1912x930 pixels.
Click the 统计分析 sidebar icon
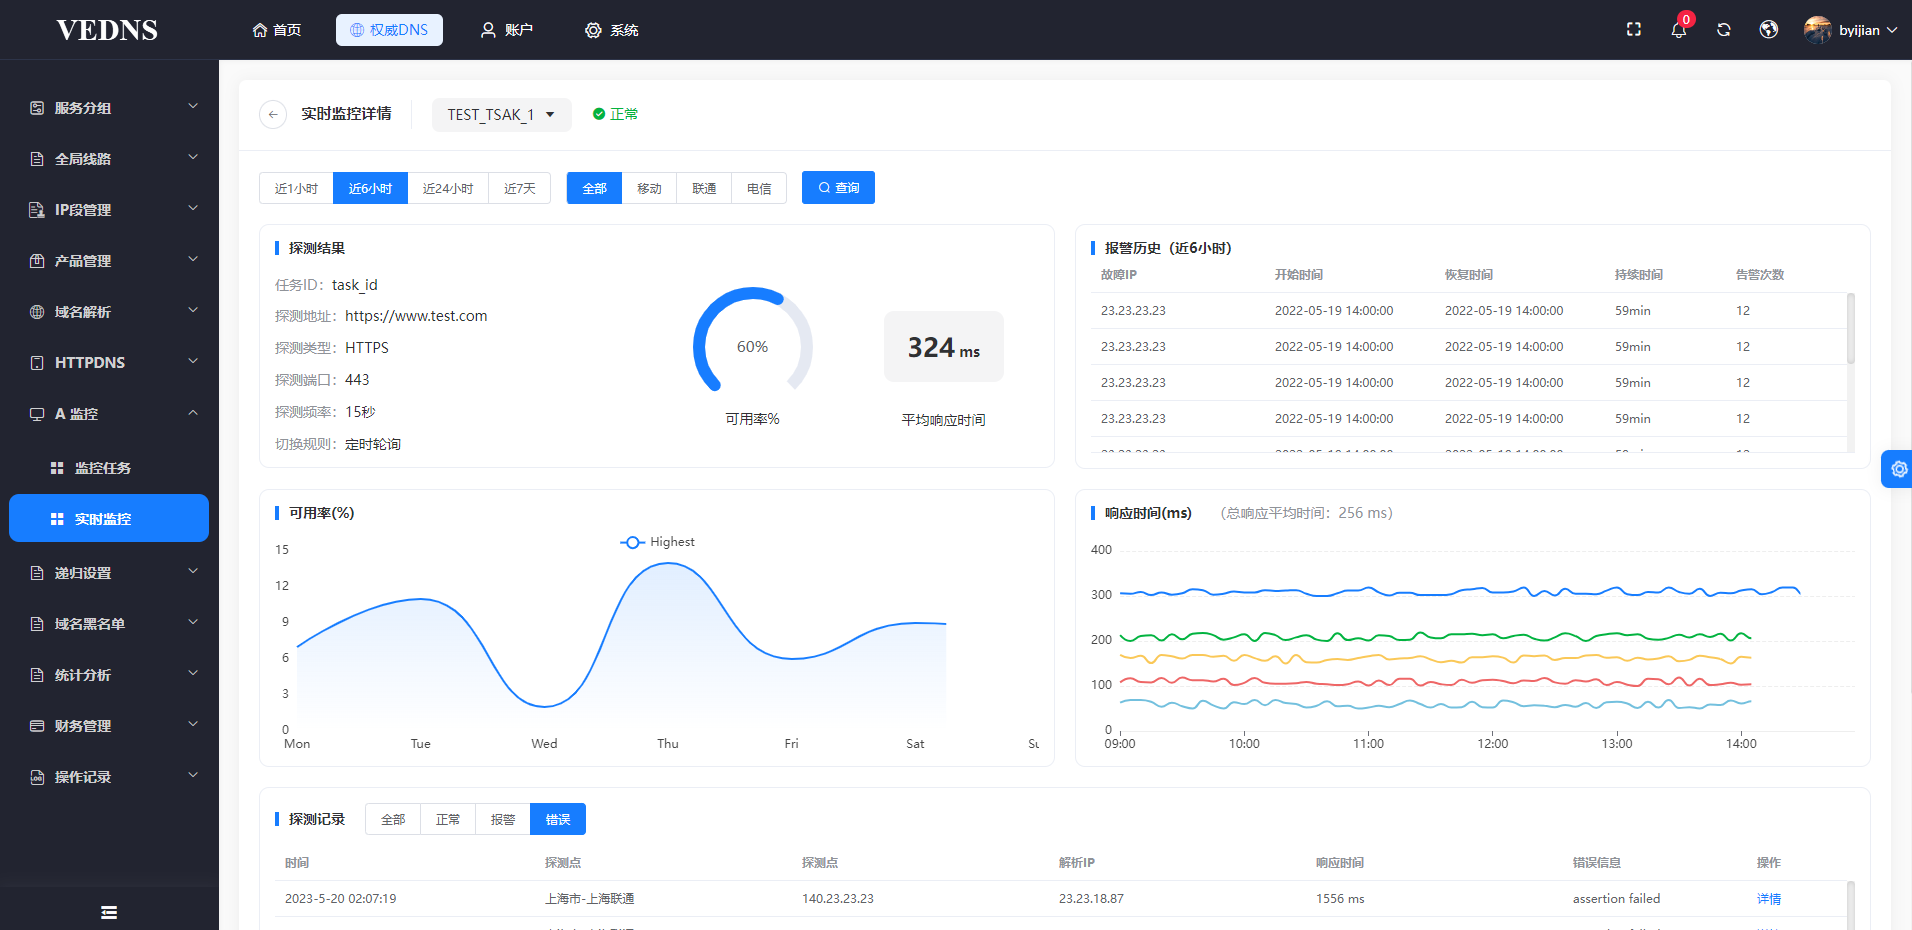point(37,675)
